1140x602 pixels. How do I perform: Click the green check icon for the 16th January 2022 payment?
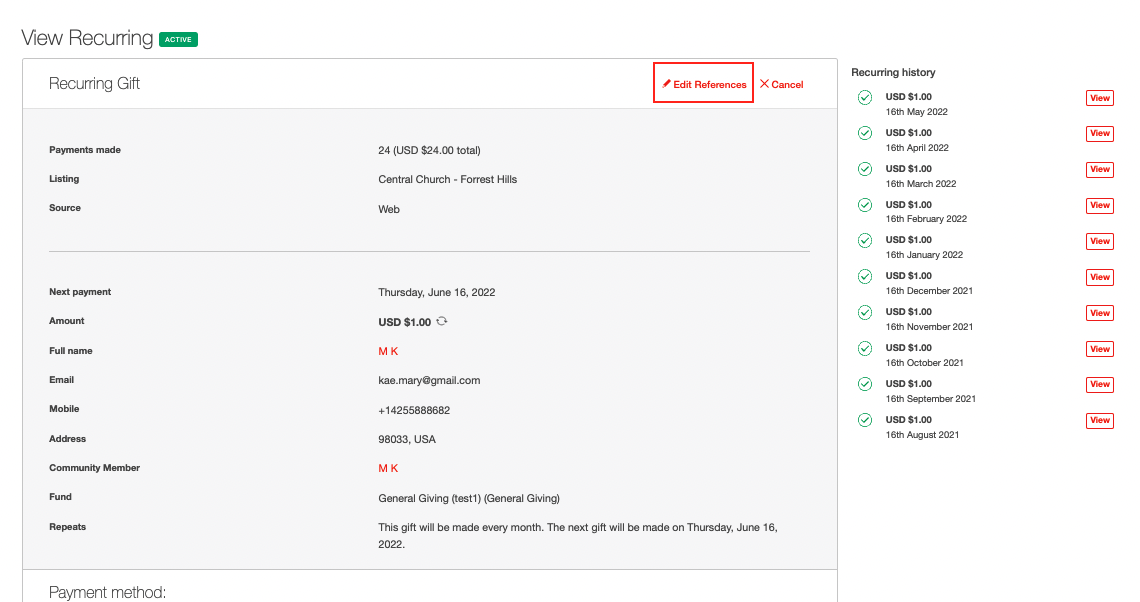click(864, 240)
